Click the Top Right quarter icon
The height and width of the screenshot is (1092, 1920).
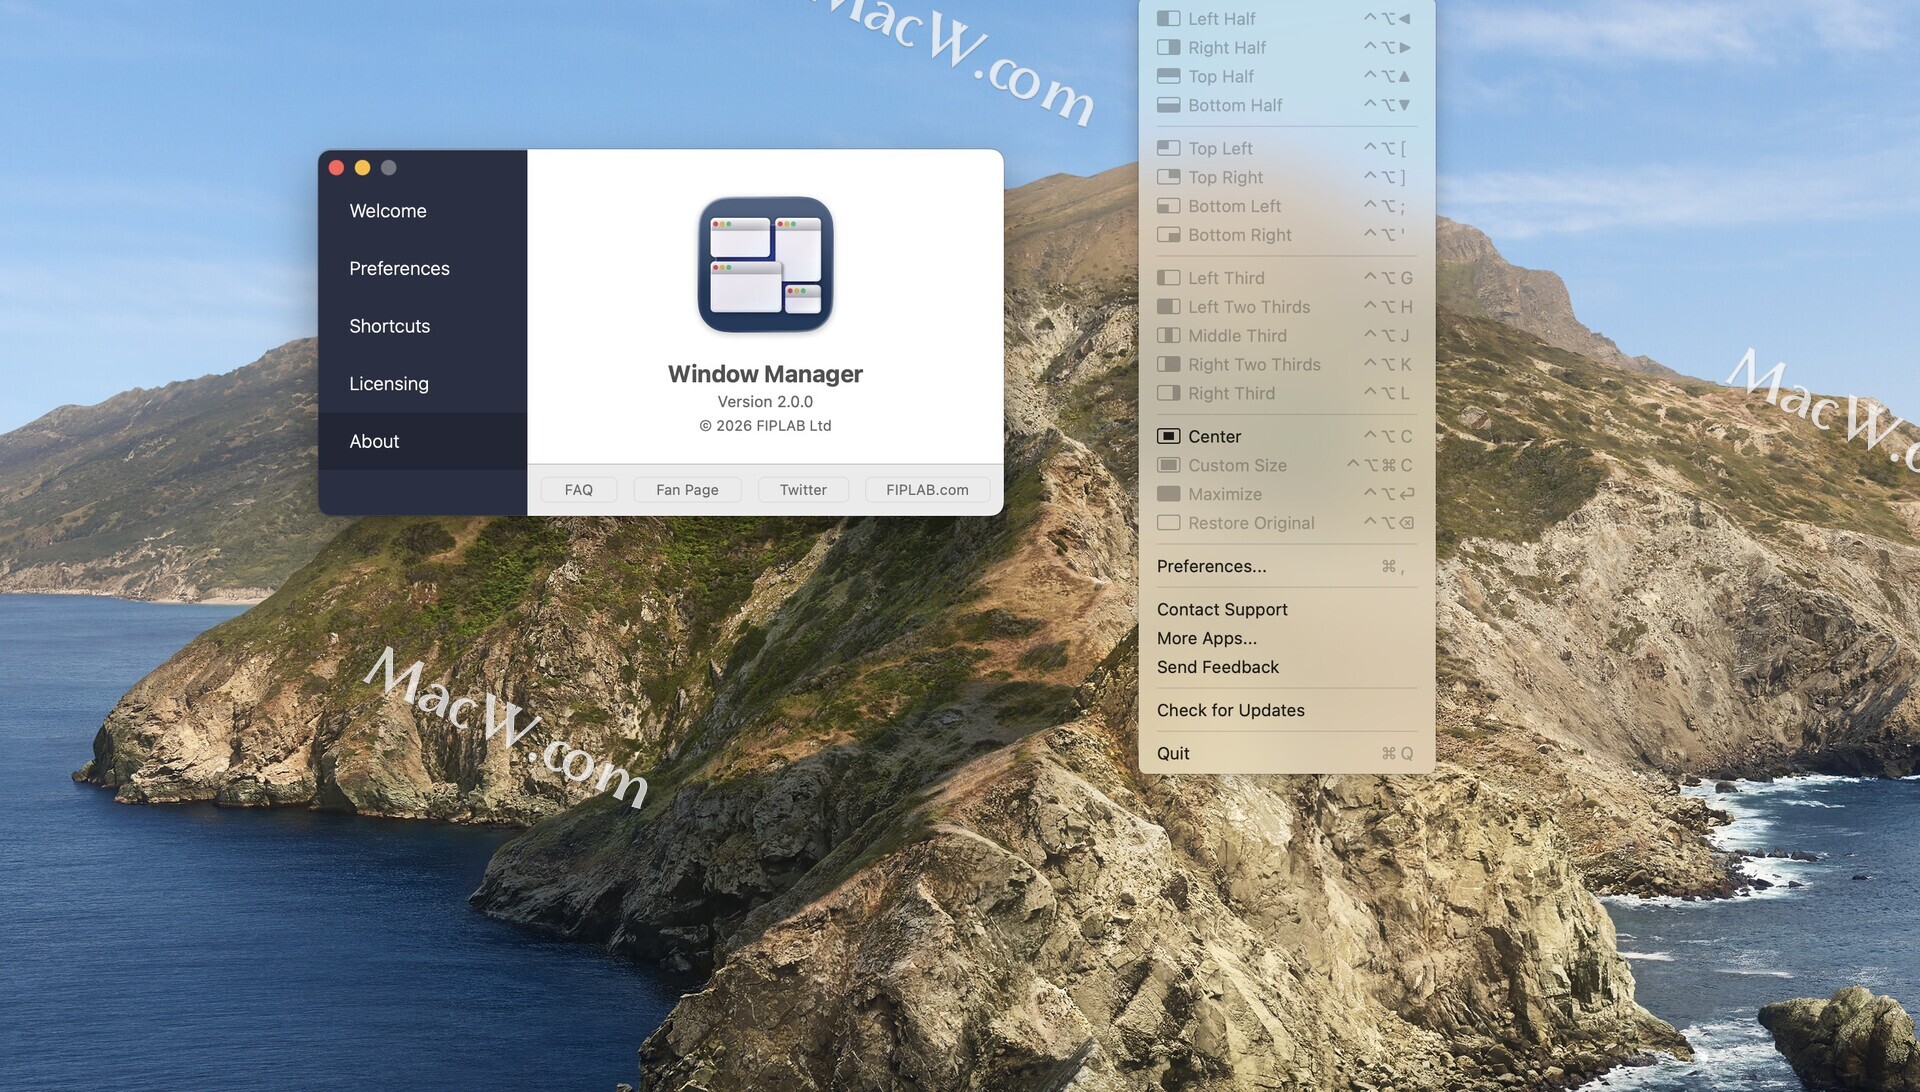(1168, 177)
